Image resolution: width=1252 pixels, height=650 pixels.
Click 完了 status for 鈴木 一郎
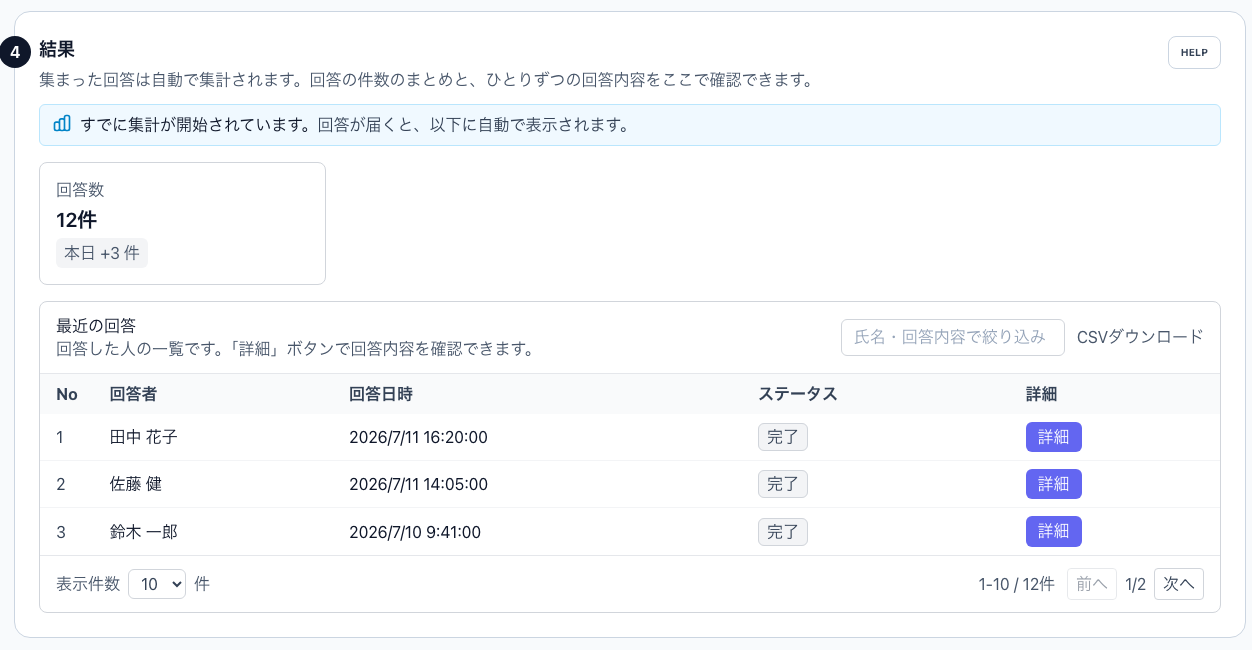[x=783, y=531]
